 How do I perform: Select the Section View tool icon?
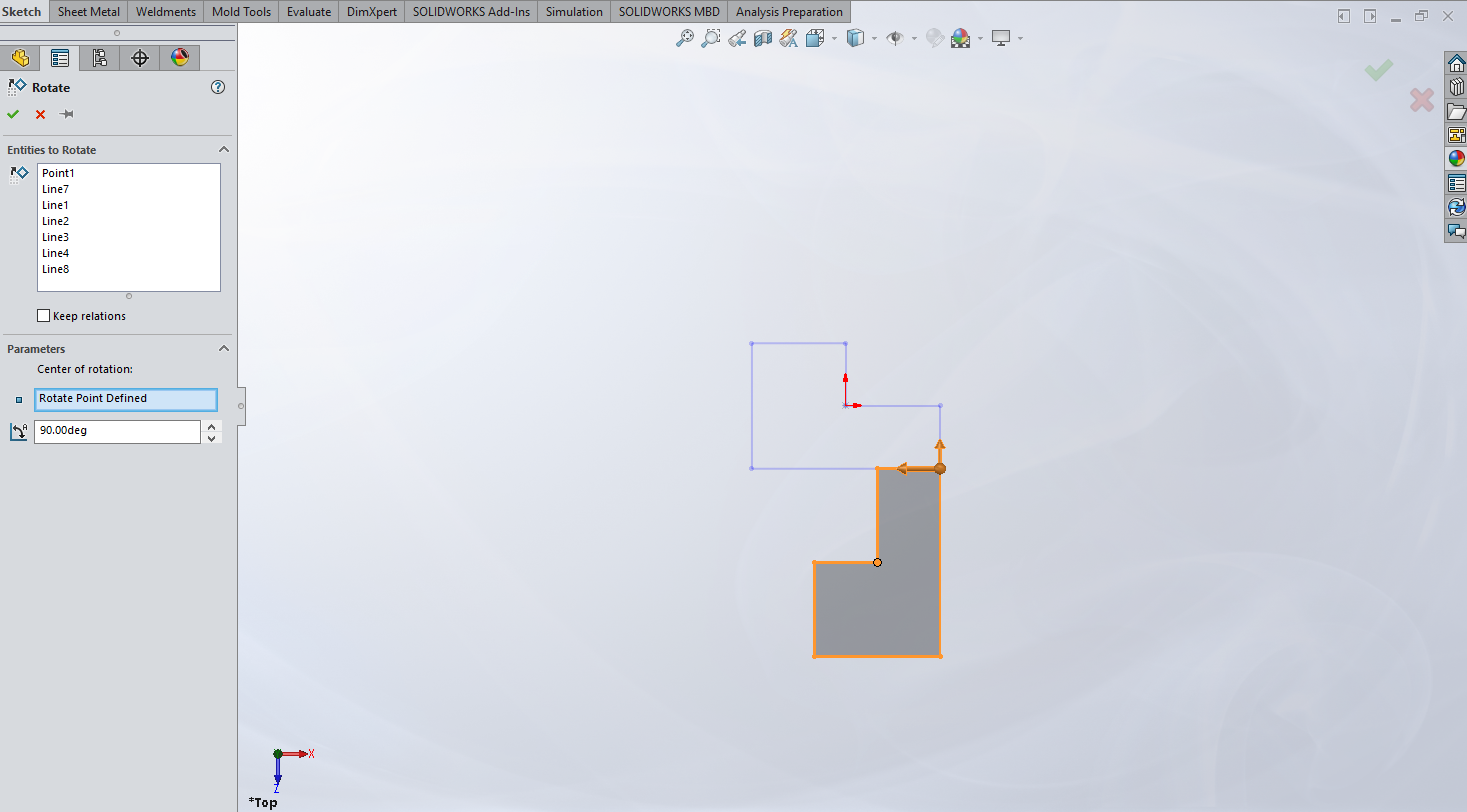point(763,38)
